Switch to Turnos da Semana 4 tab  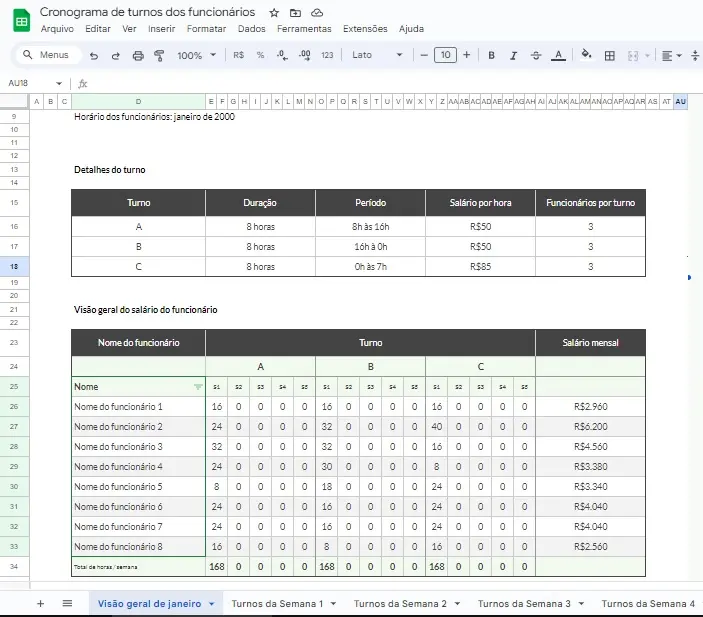[648, 604]
